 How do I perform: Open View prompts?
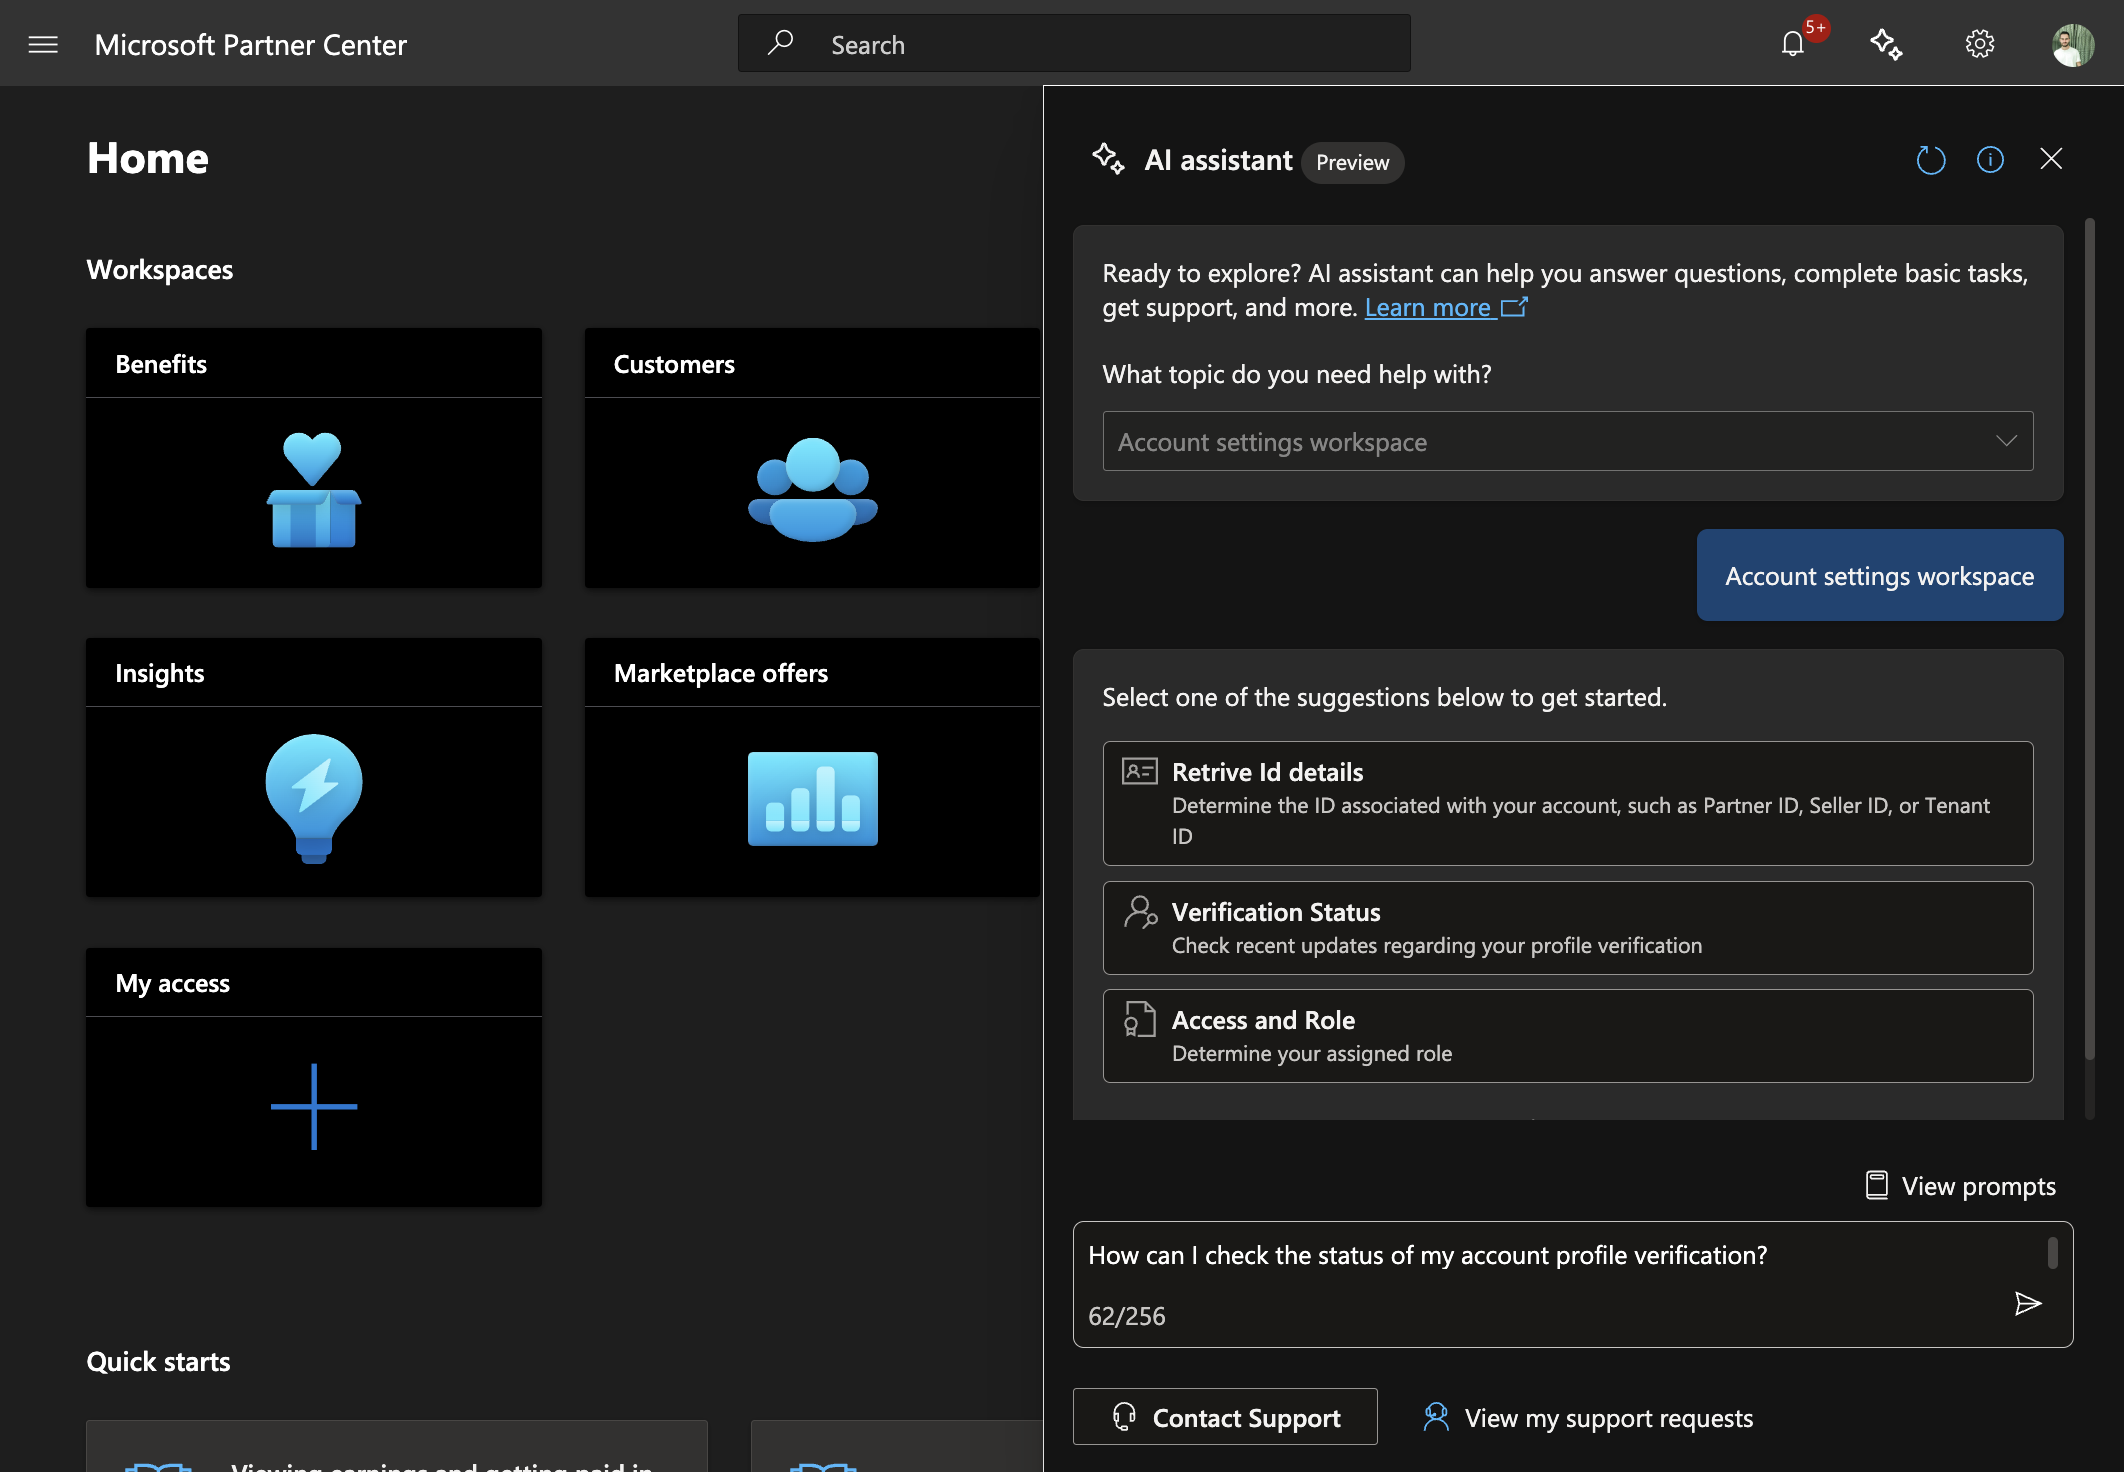click(x=1961, y=1186)
